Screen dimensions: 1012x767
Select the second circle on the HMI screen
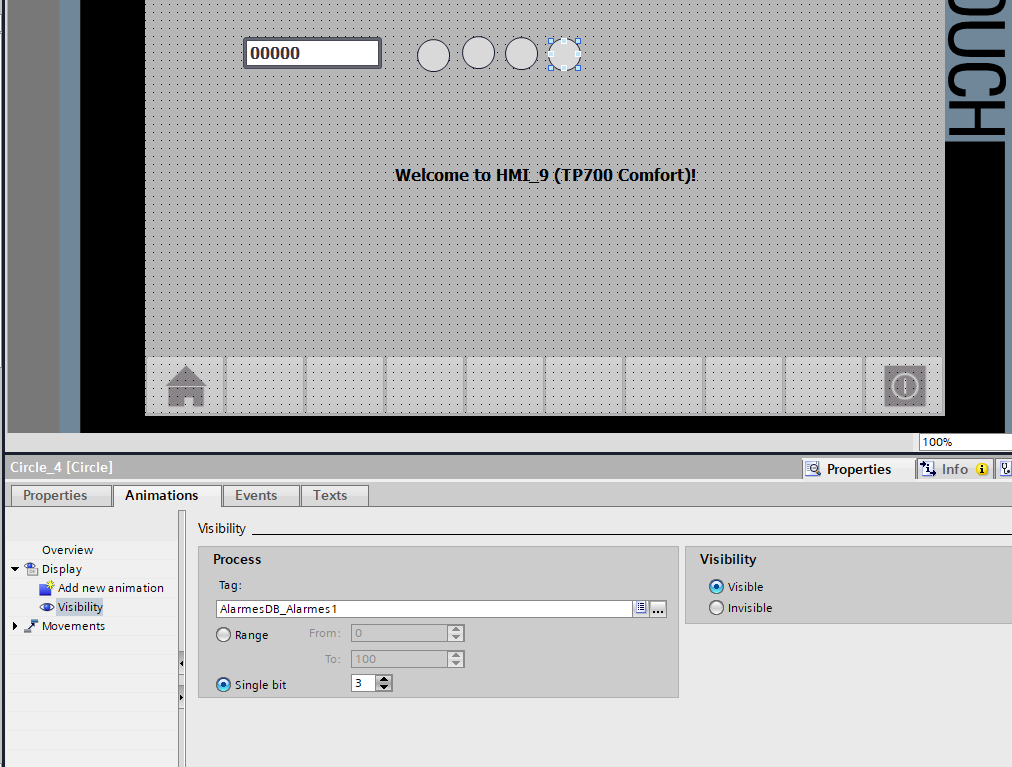coord(478,53)
